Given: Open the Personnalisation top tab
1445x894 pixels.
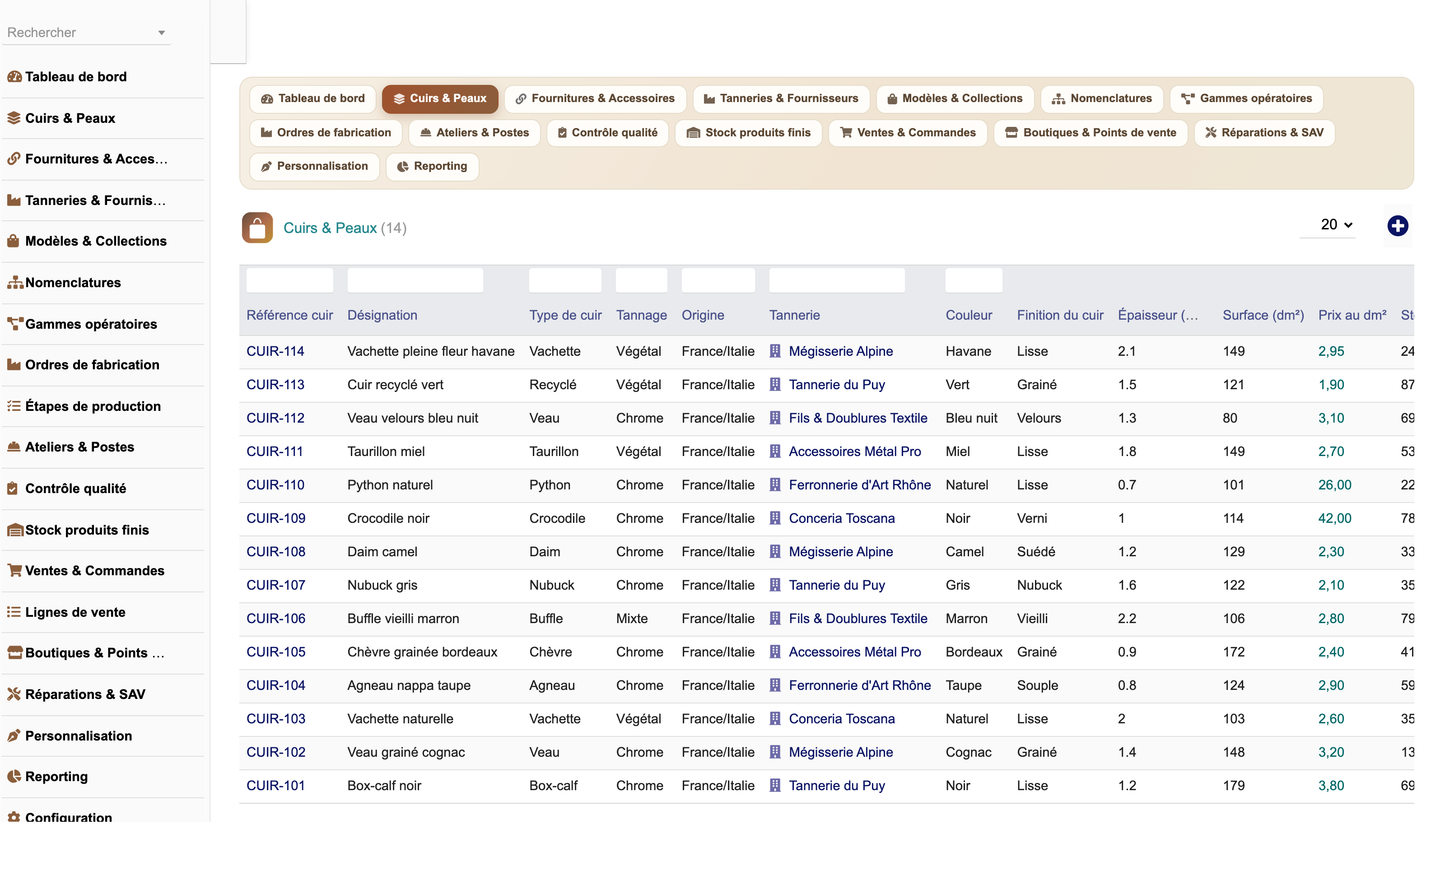Looking at the screenshot, I should click(x=314, y=167).
